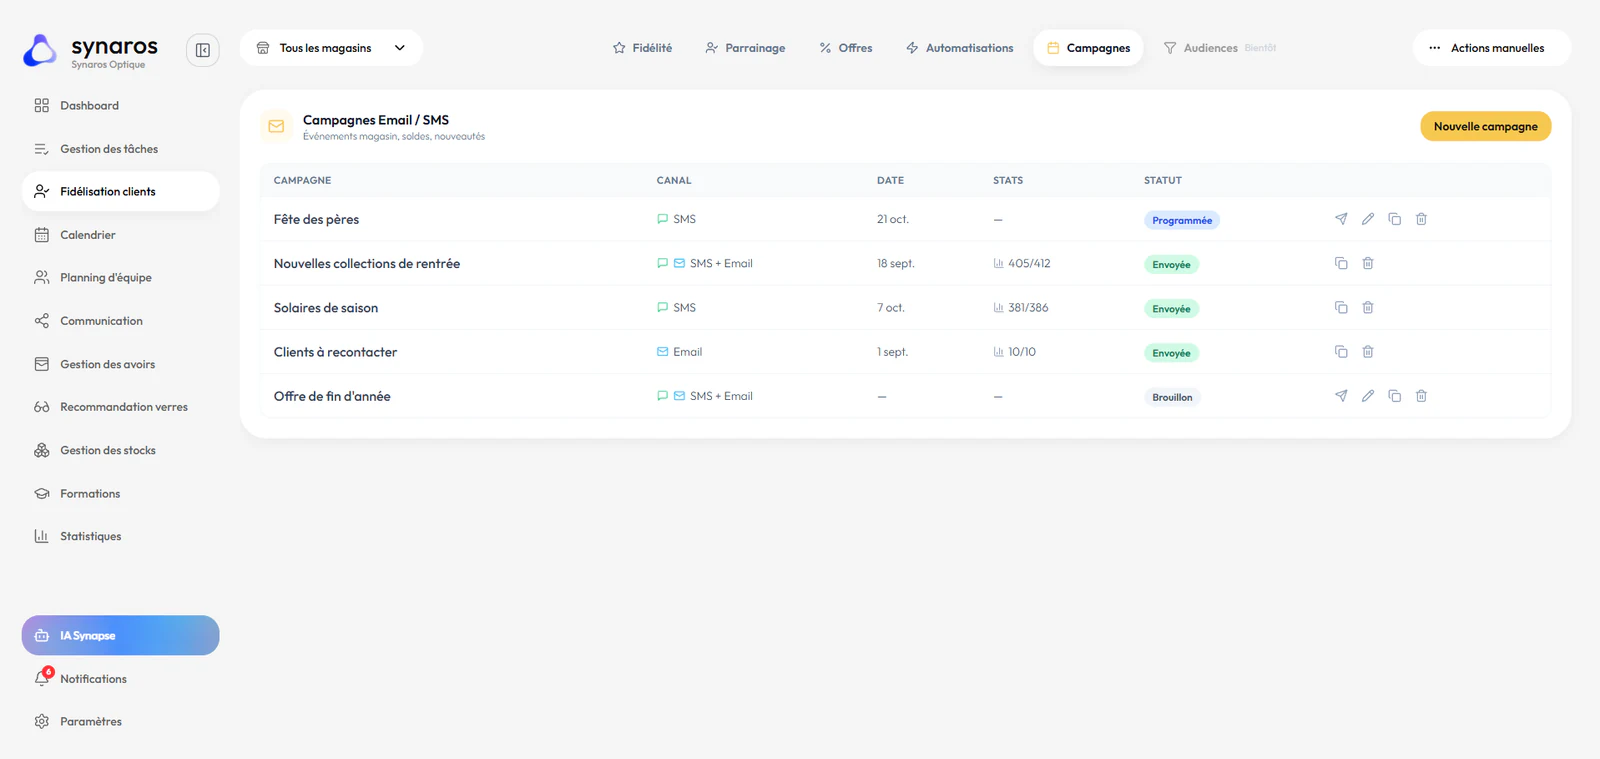Switch to the Parrainage tab
Screen dimensions: 1600x759
[x=745, y=48]
